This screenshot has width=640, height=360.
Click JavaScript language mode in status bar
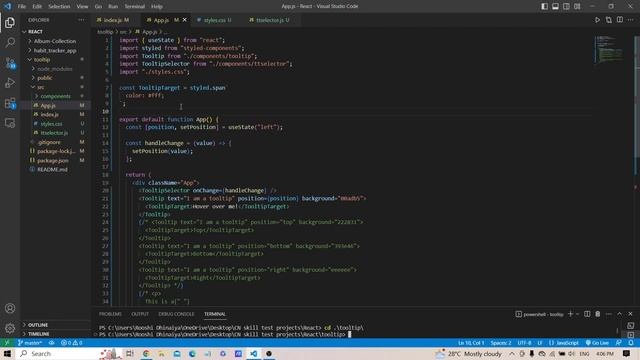point(564,343)
